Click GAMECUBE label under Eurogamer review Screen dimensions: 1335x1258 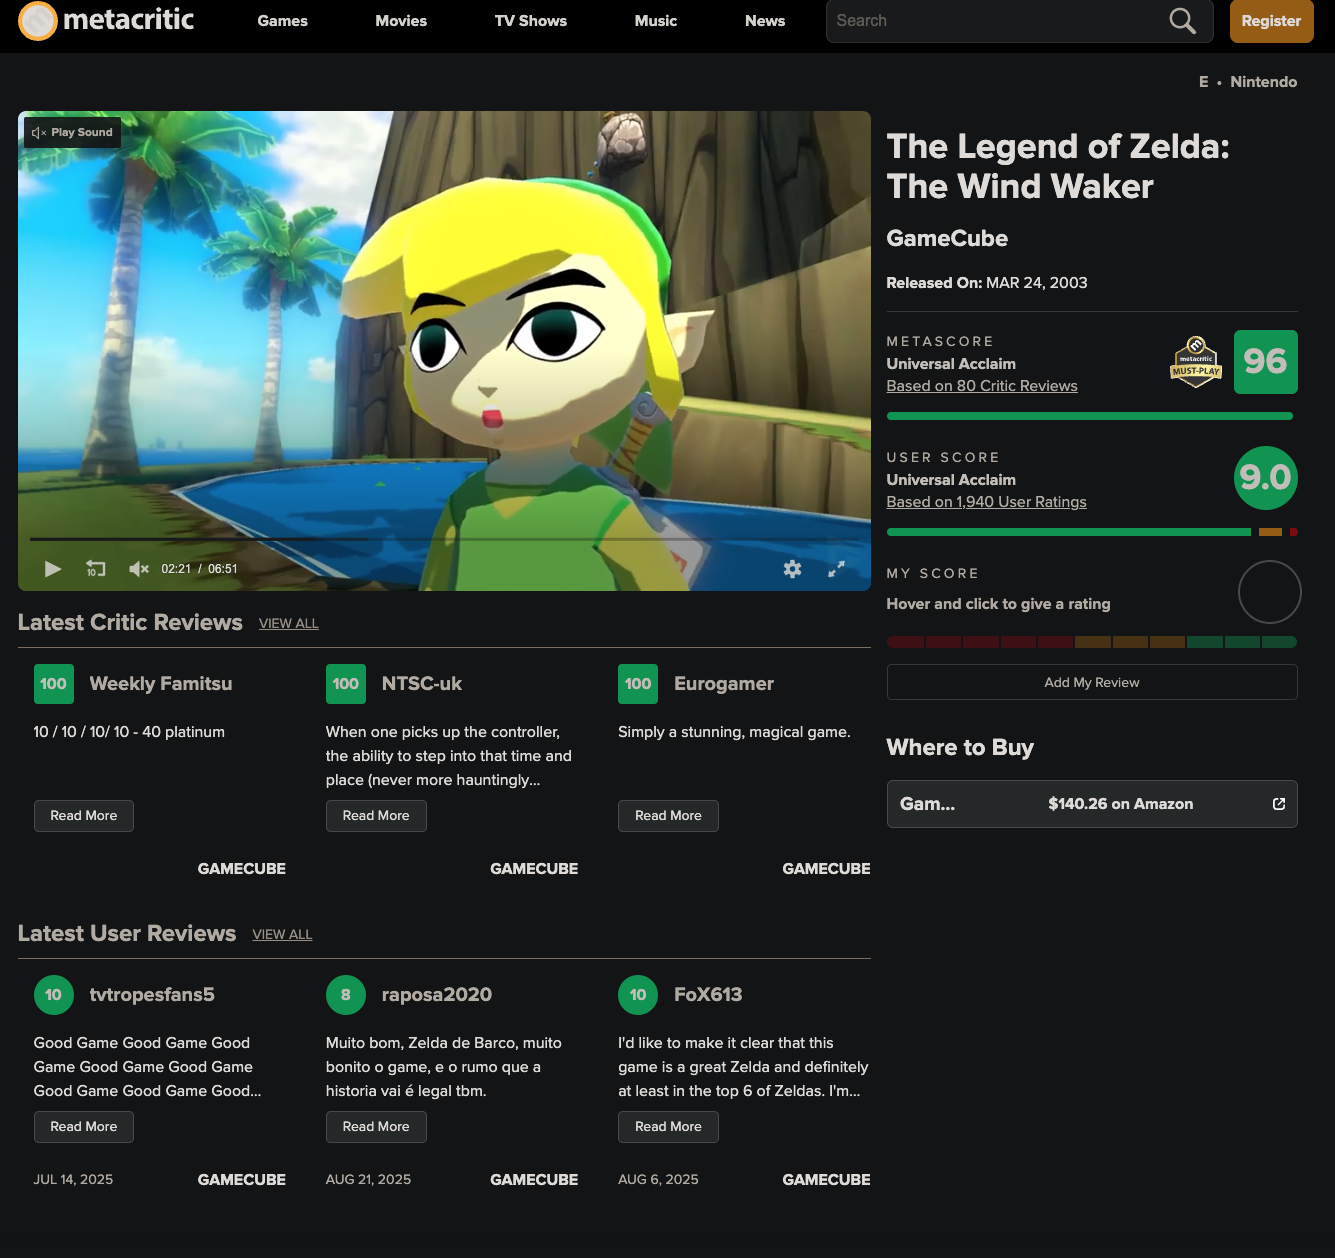coord(826,869)
